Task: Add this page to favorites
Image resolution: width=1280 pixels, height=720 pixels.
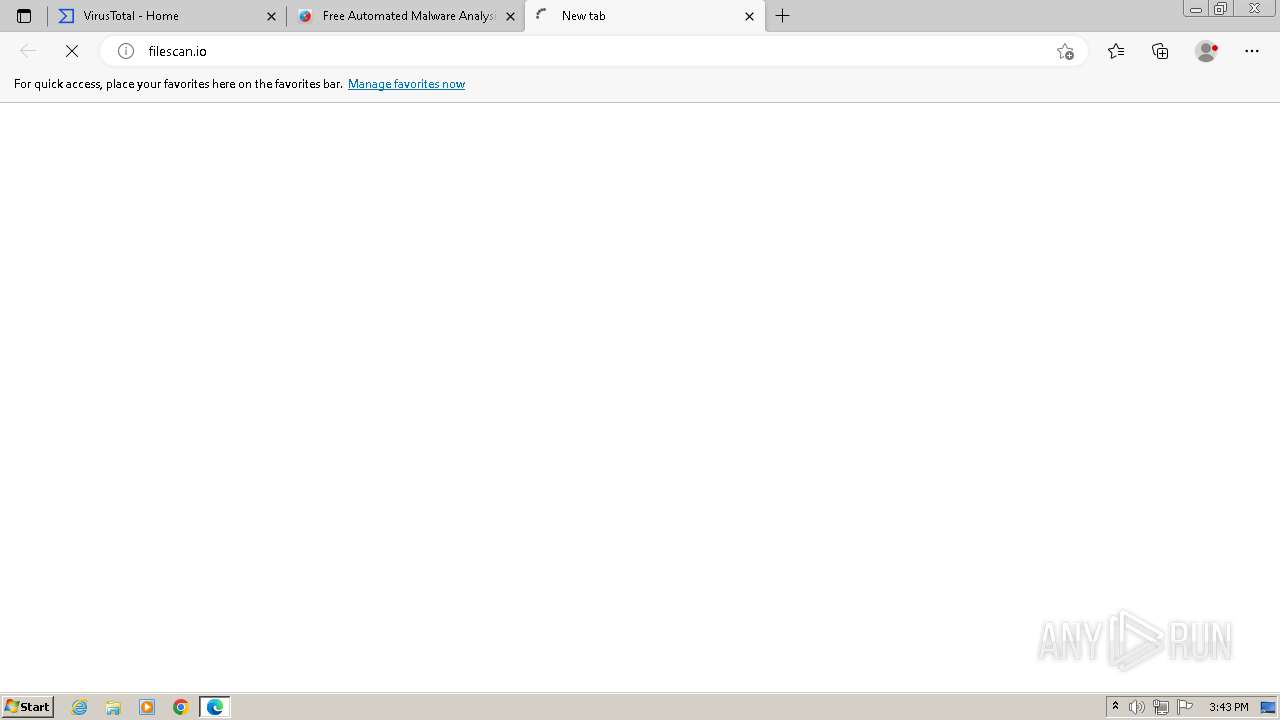Action: coord(1065,51)
